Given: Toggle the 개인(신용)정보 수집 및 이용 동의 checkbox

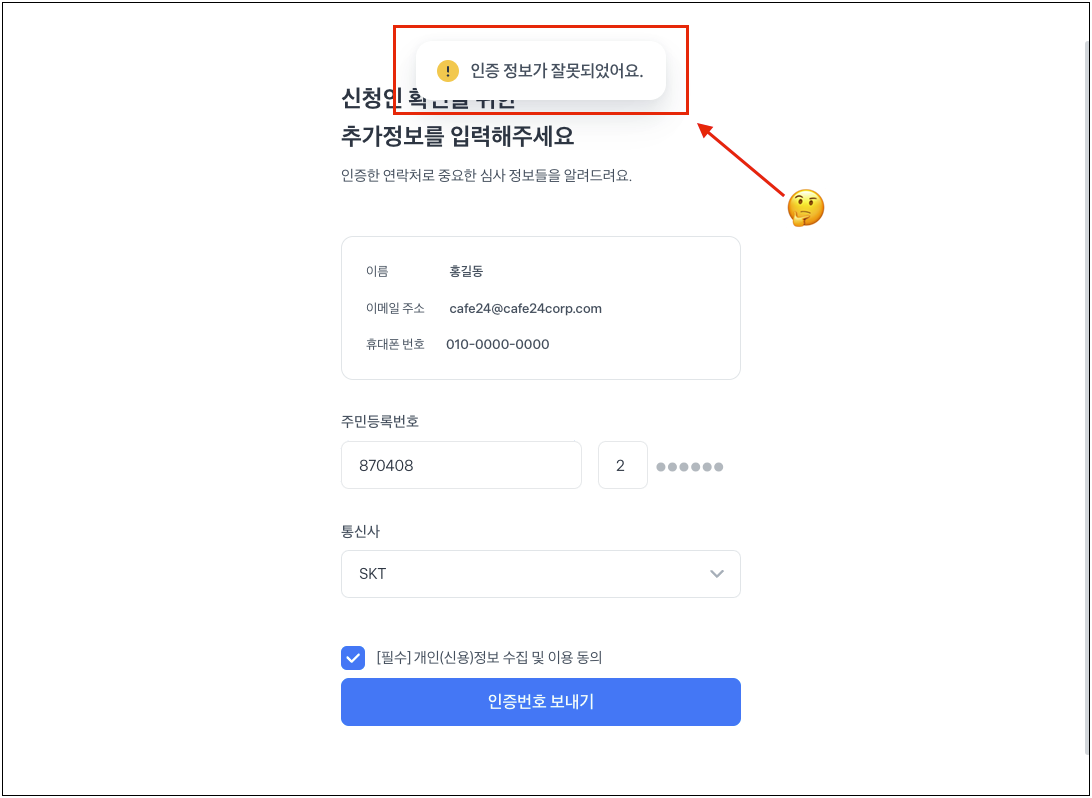Looking at the screenshot, I should coord(353,657).
